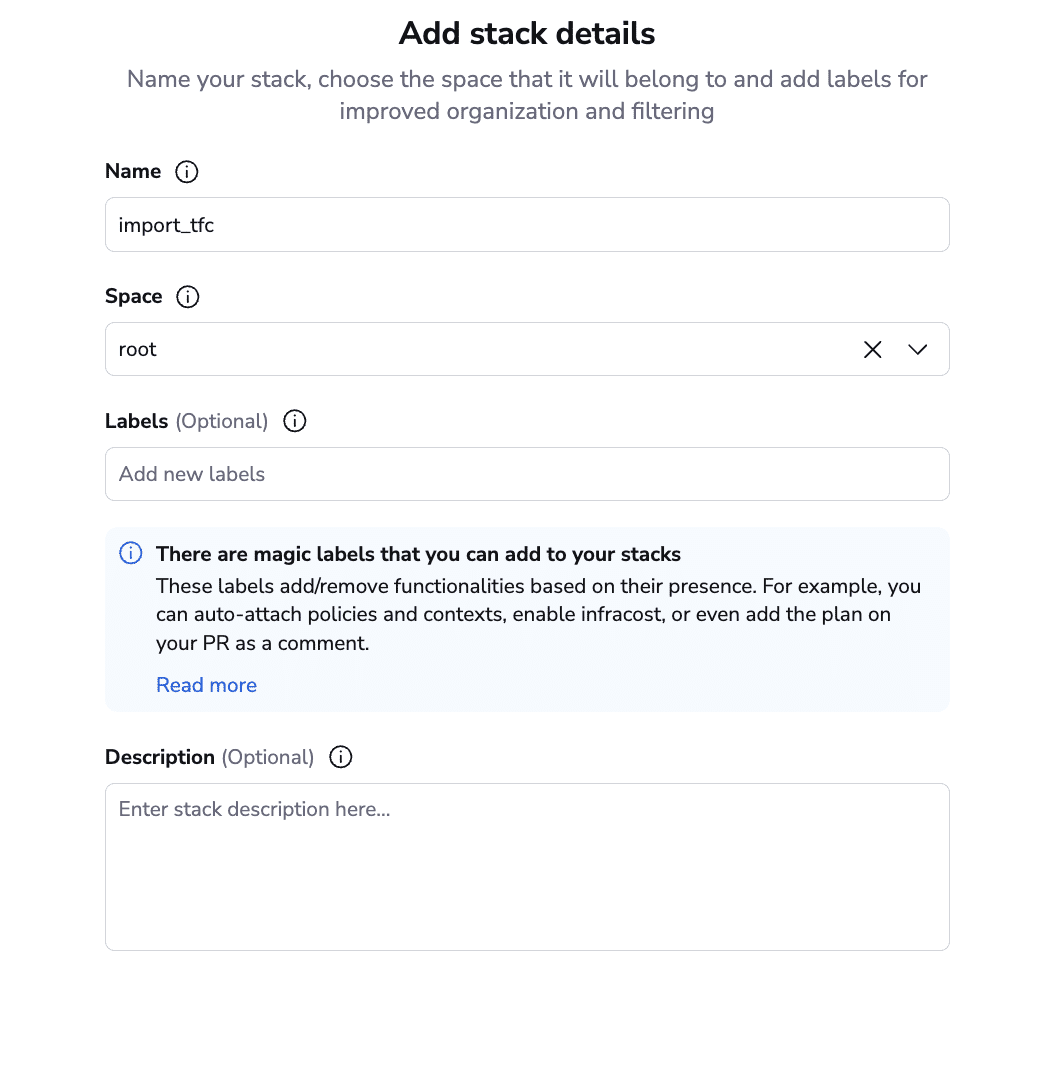Click the info icon next to Space
Screen dimensions: 1038x1082
[187, 297]
